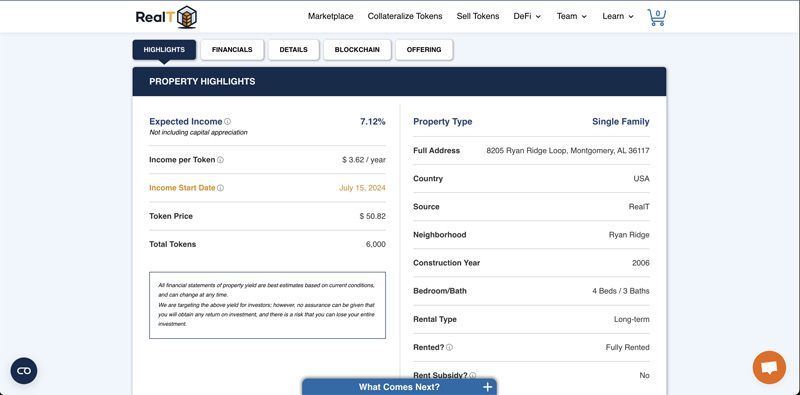Click the Not including capital appreciation note
Image resolution: width=800 pixels, height=395 pixels.
tap(198, 133)
